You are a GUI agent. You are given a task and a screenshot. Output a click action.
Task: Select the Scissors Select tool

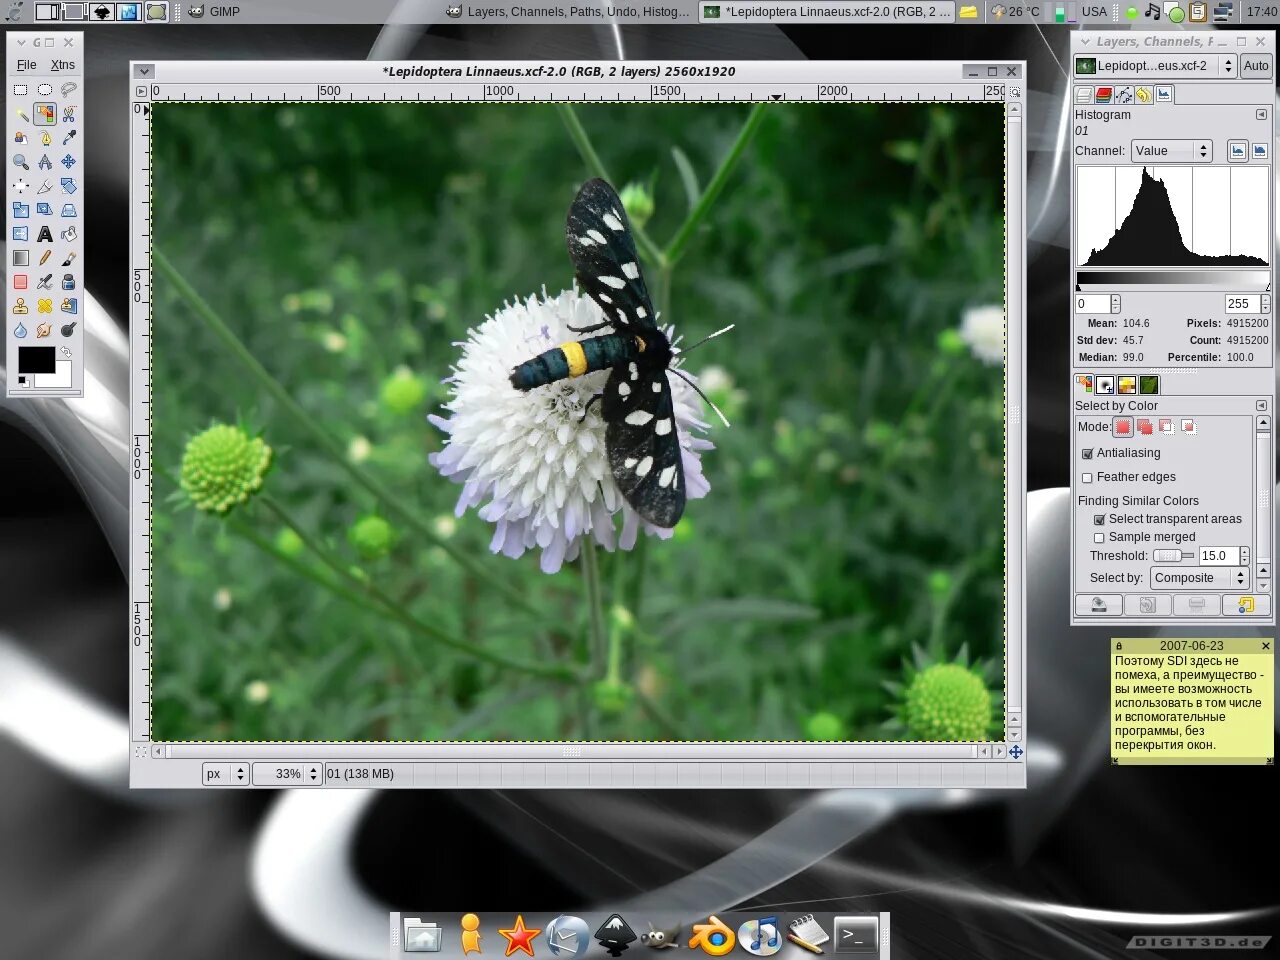(68, 113)
